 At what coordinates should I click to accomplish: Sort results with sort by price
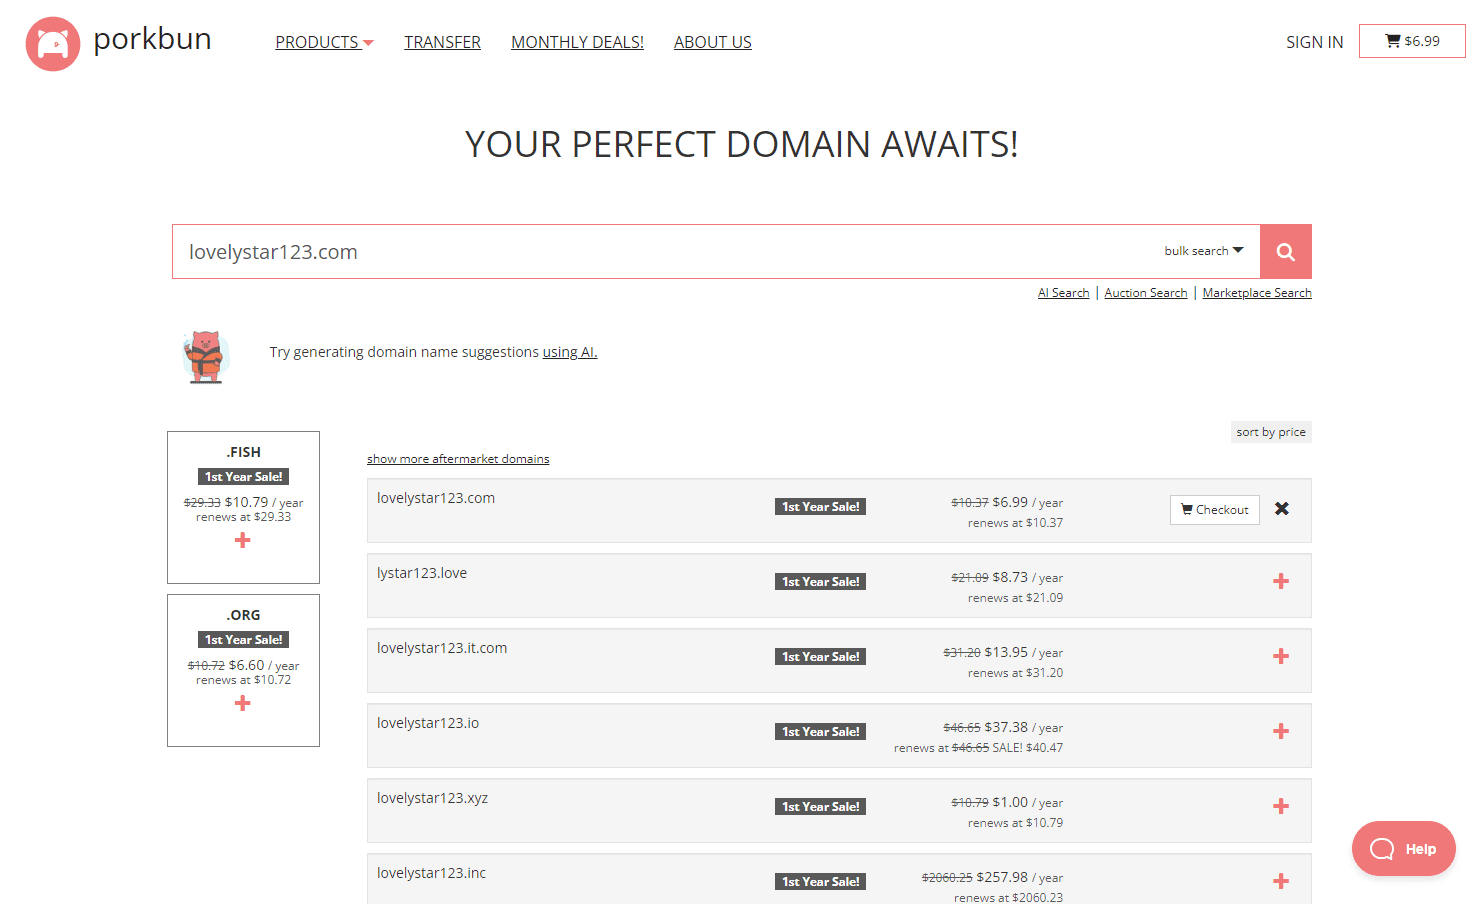point(1271,432)
